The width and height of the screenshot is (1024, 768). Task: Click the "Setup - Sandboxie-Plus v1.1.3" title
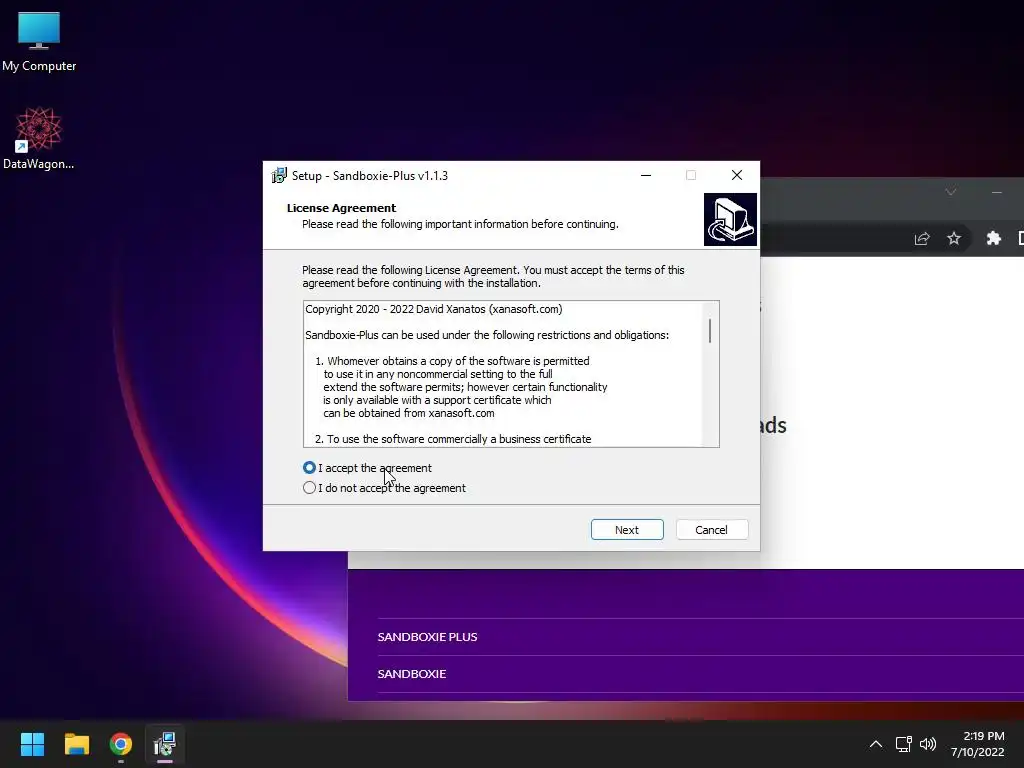370,176
